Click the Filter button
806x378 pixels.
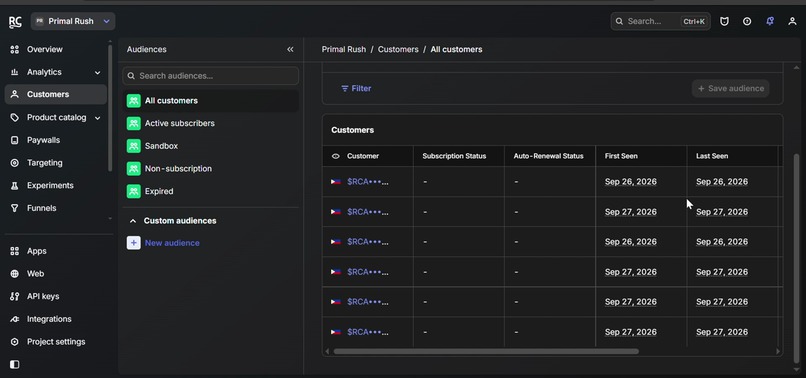click(x=356, y=88)
